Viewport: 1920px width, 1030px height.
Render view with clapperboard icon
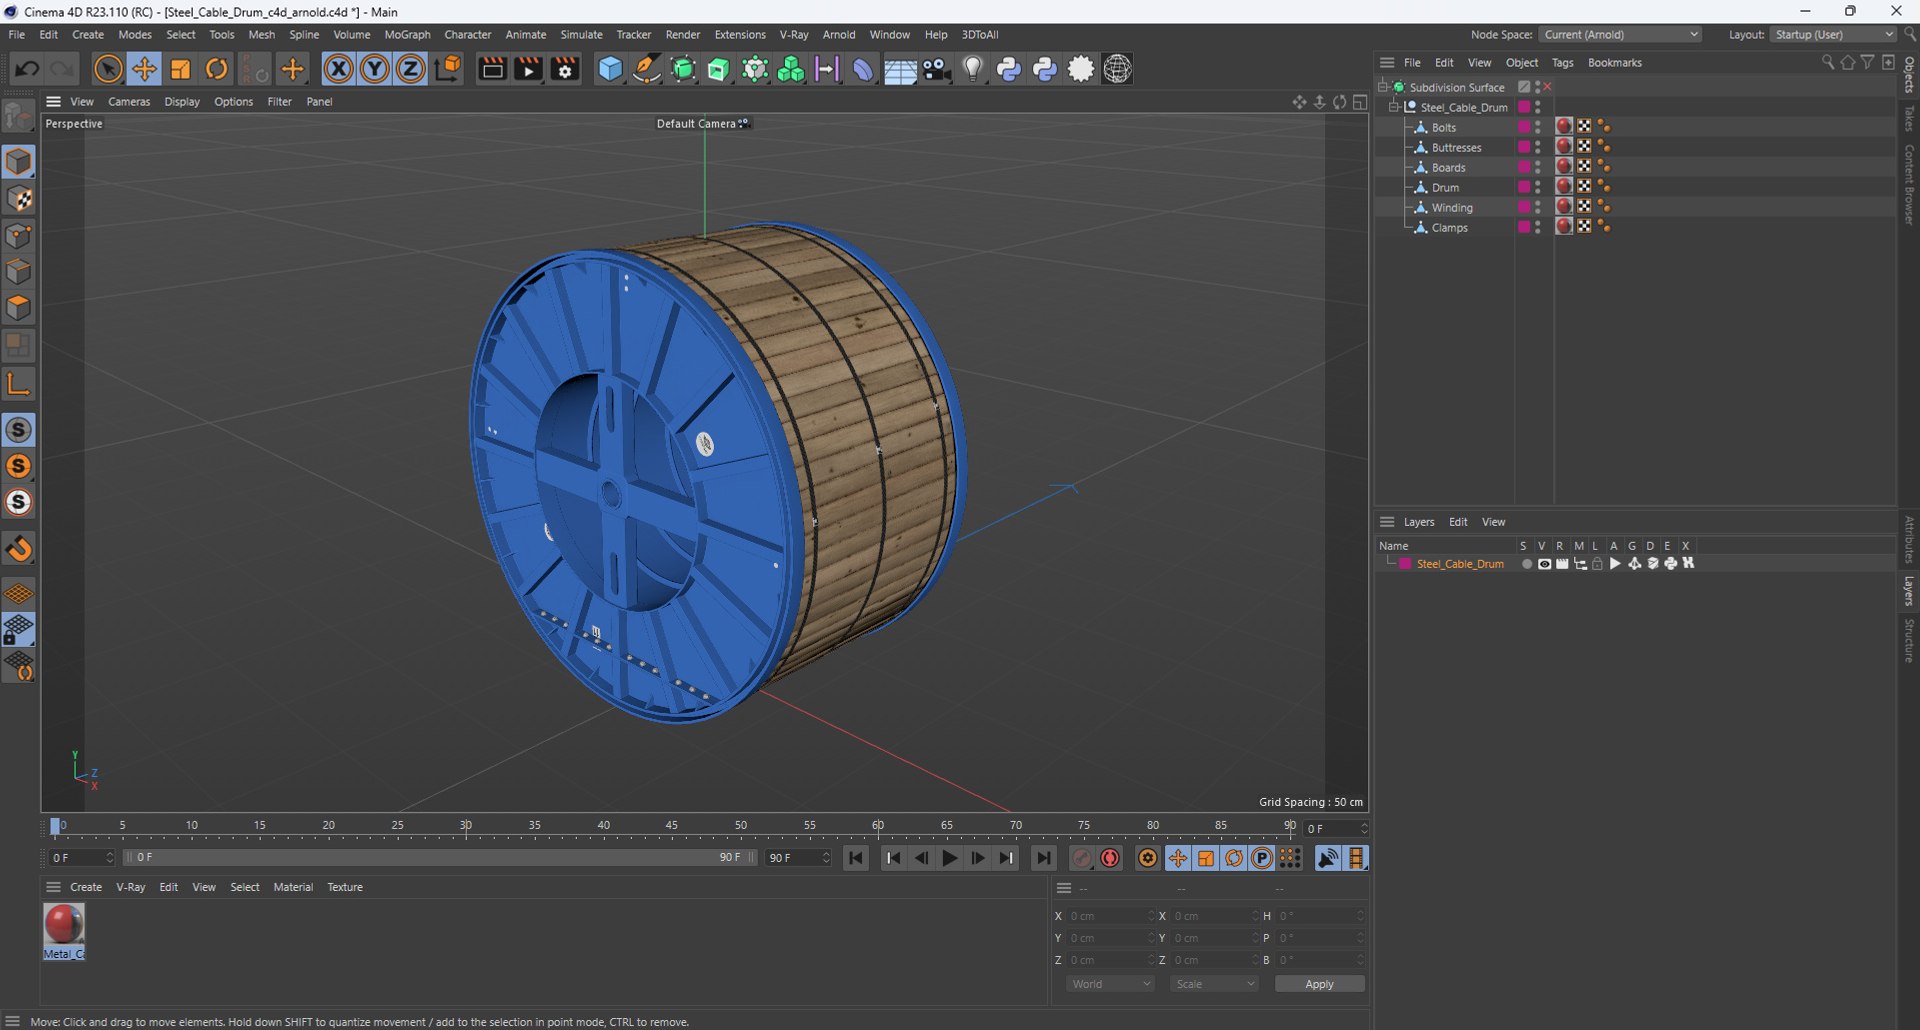[492, 69]
